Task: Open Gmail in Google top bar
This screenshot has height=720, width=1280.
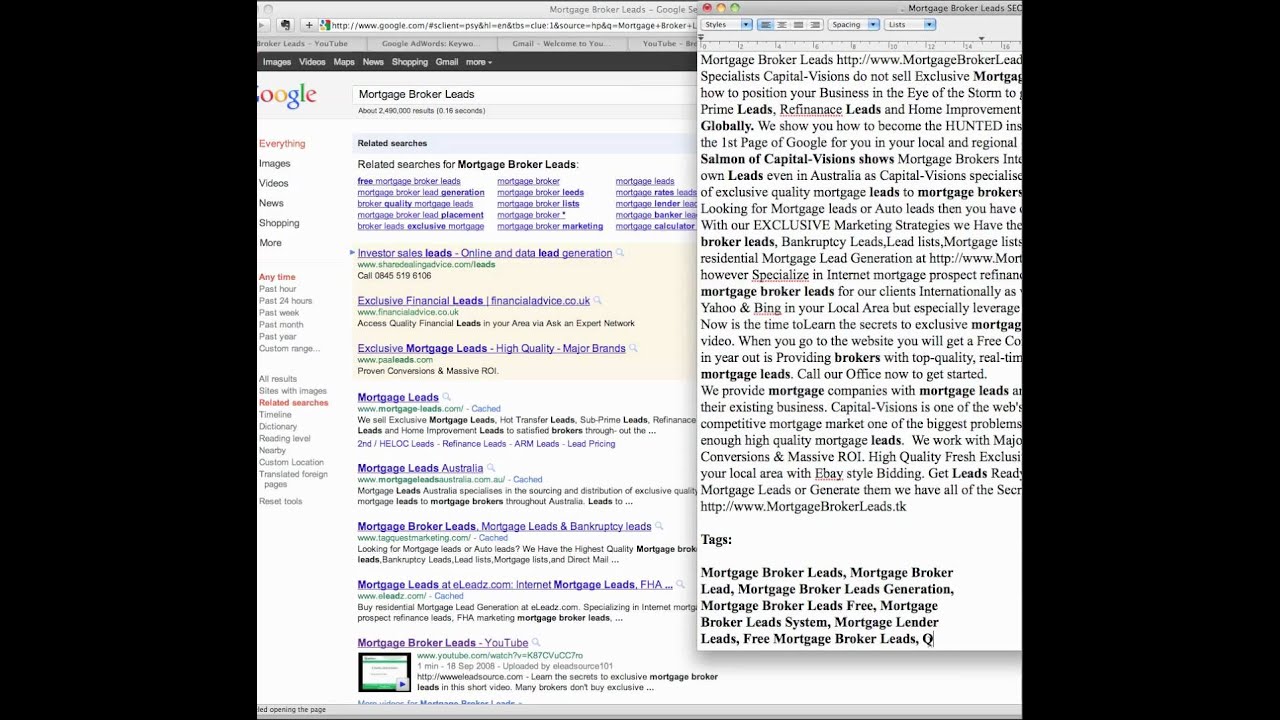Action: point(447,62)
